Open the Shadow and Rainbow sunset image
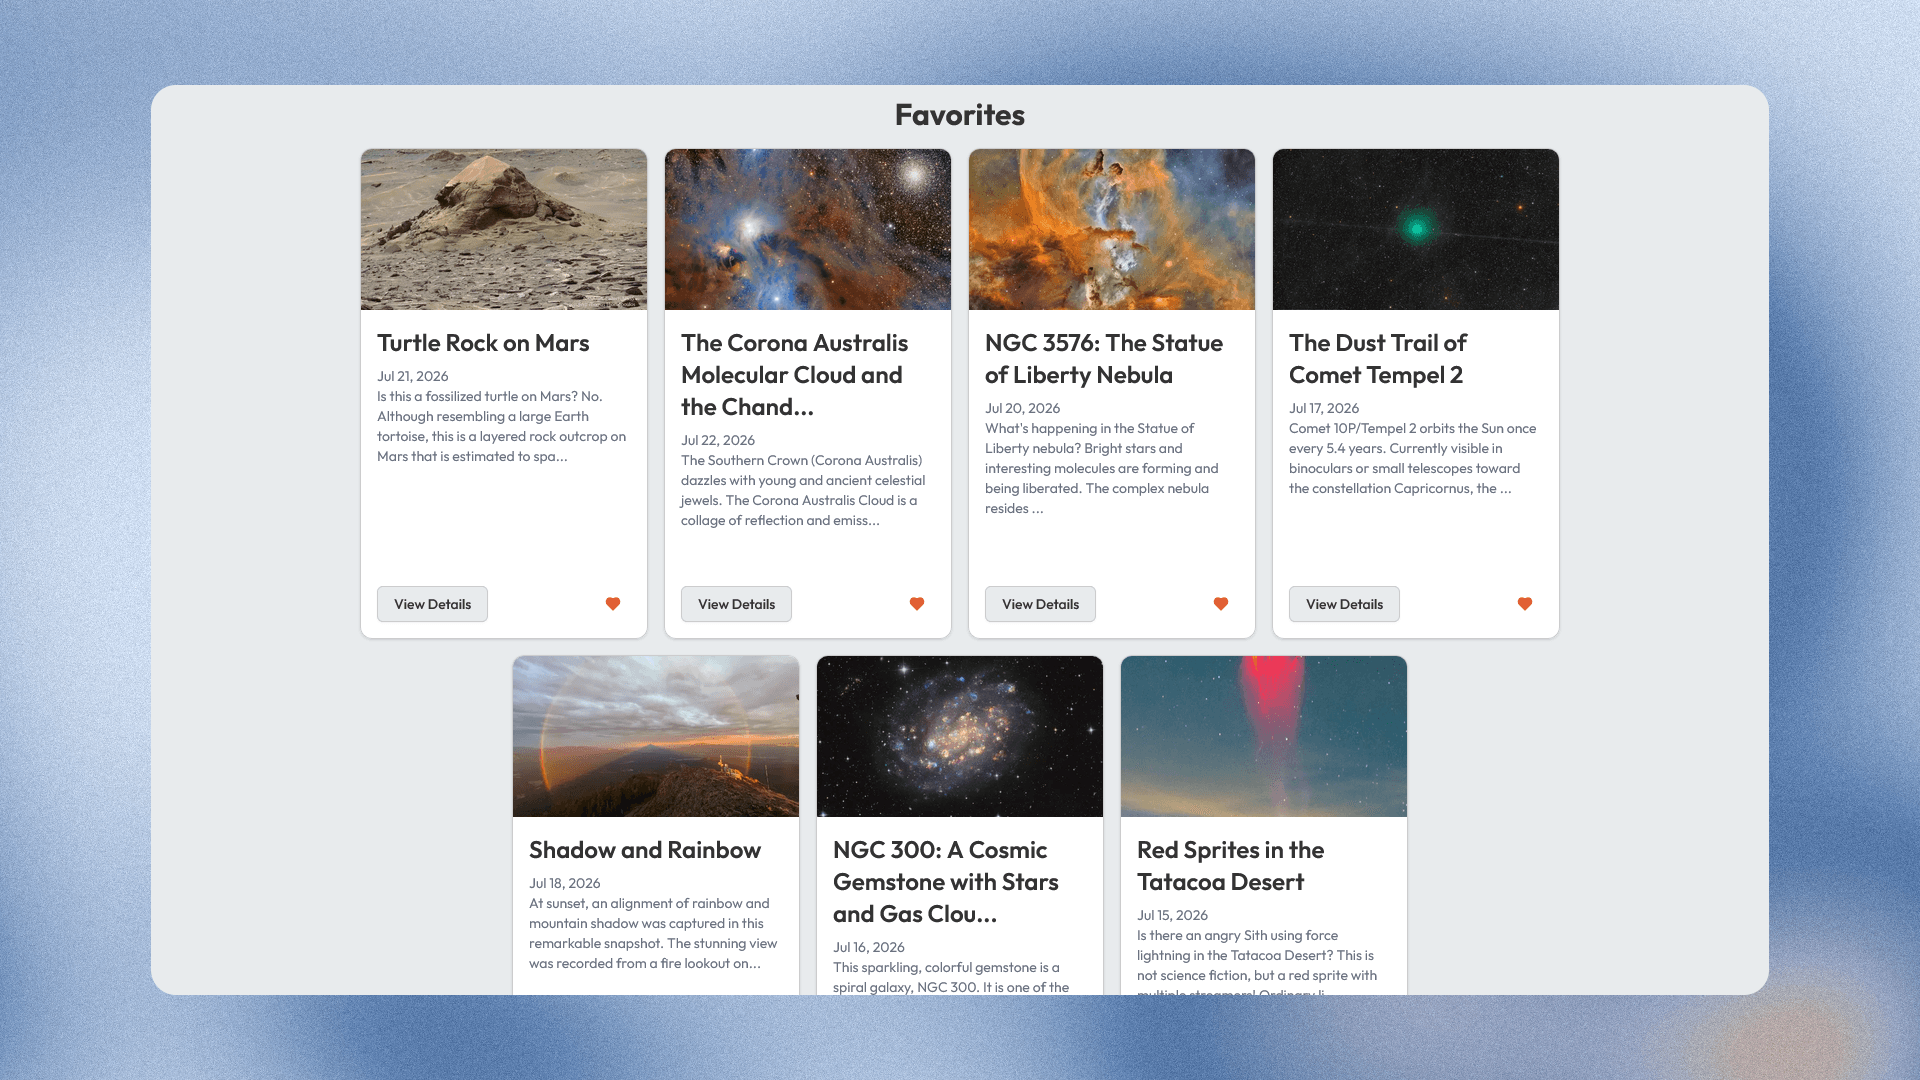 pos(656,736)
